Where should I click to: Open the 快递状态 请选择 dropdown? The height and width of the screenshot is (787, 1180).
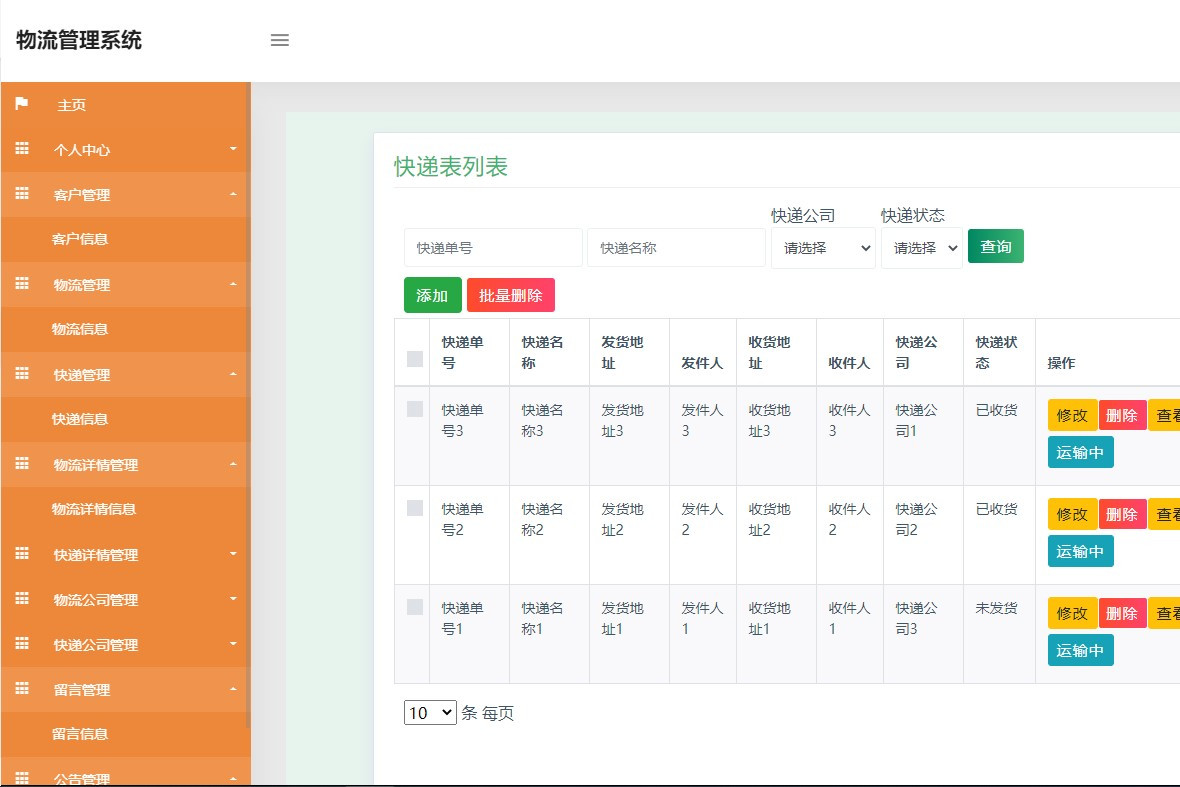pos(922,248)
